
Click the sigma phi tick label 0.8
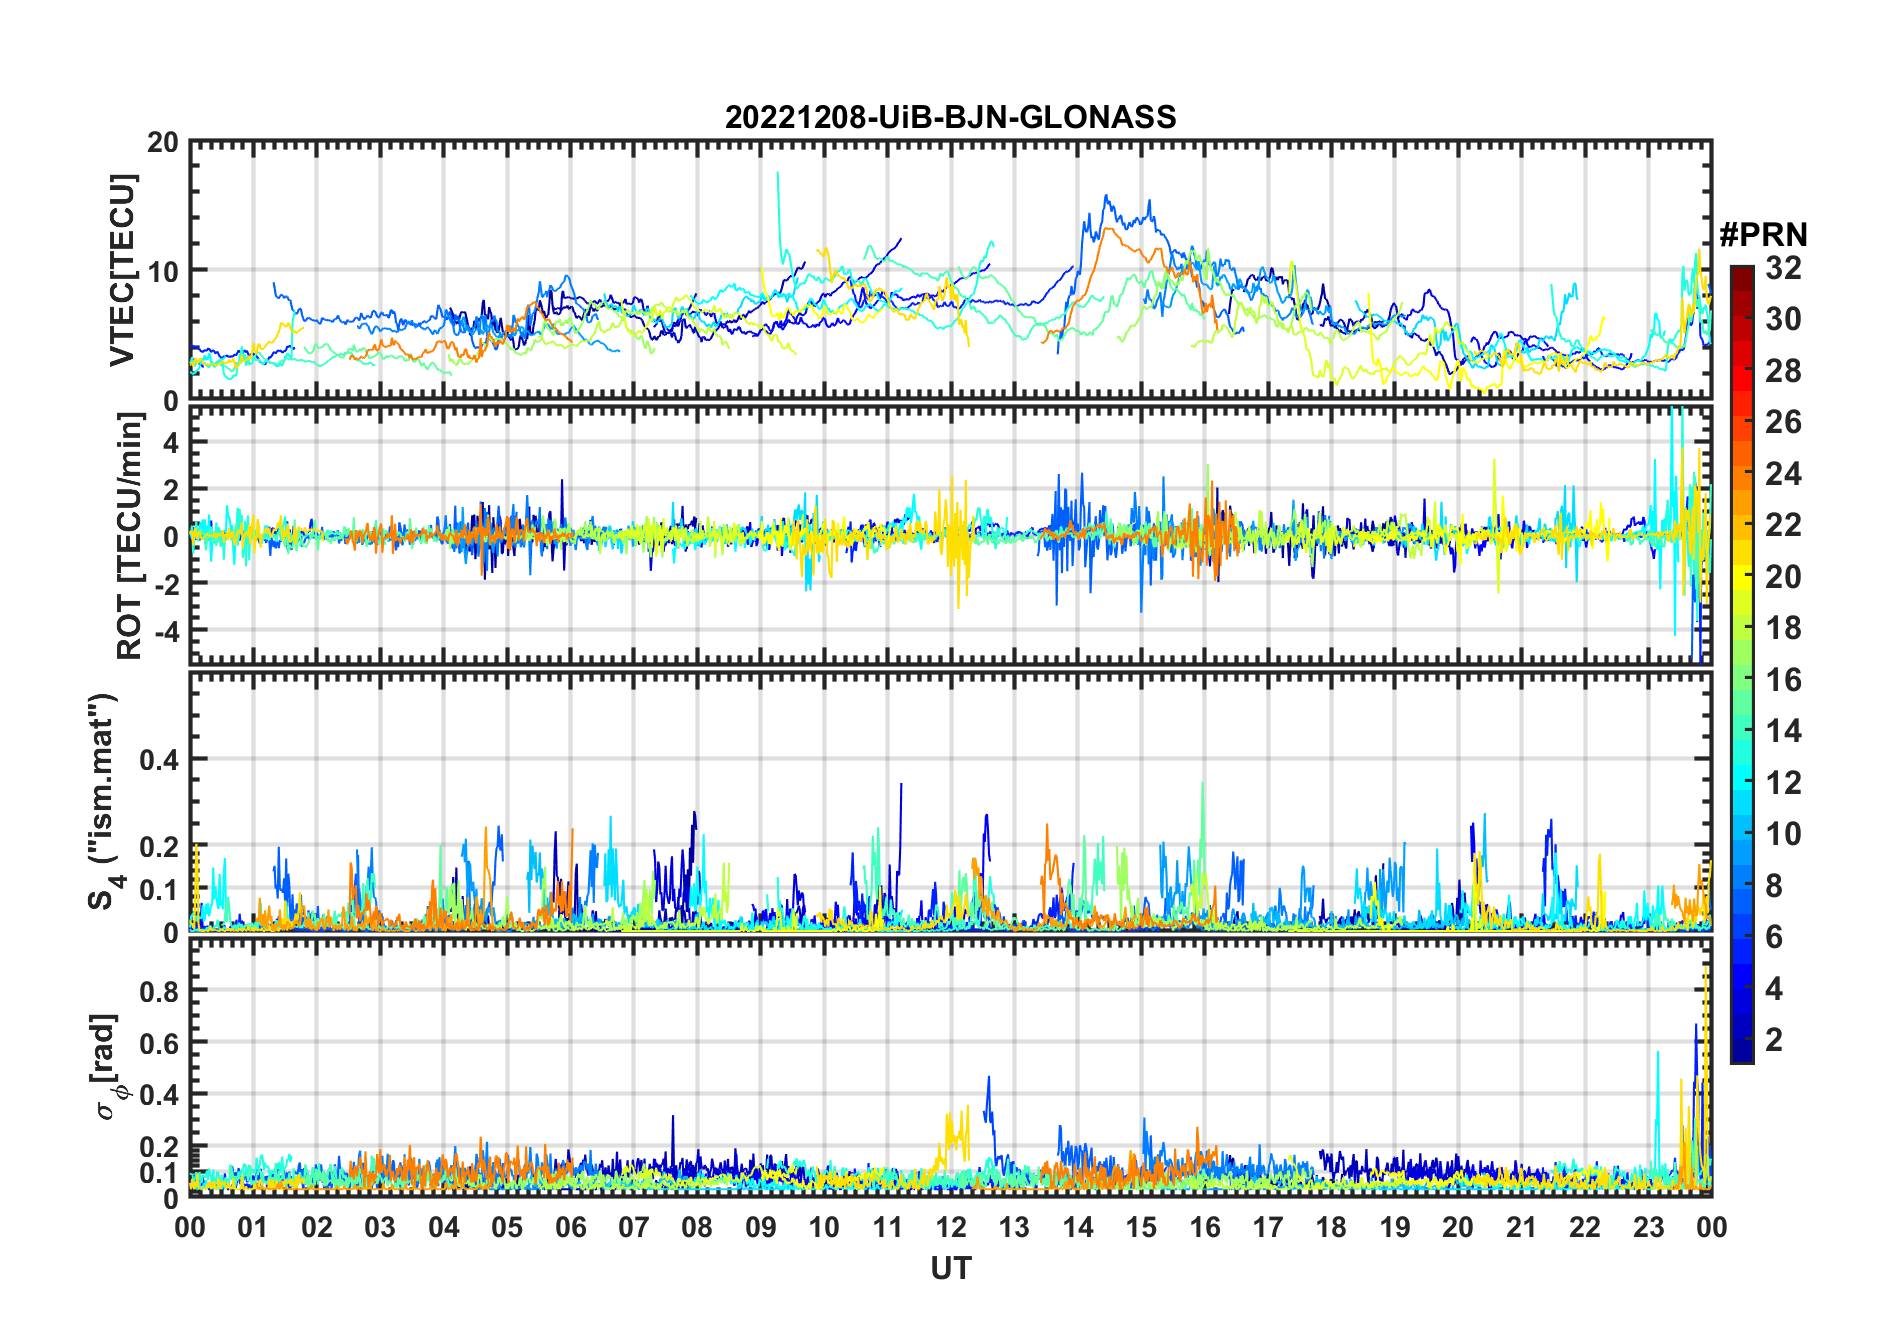pos(159,991)
